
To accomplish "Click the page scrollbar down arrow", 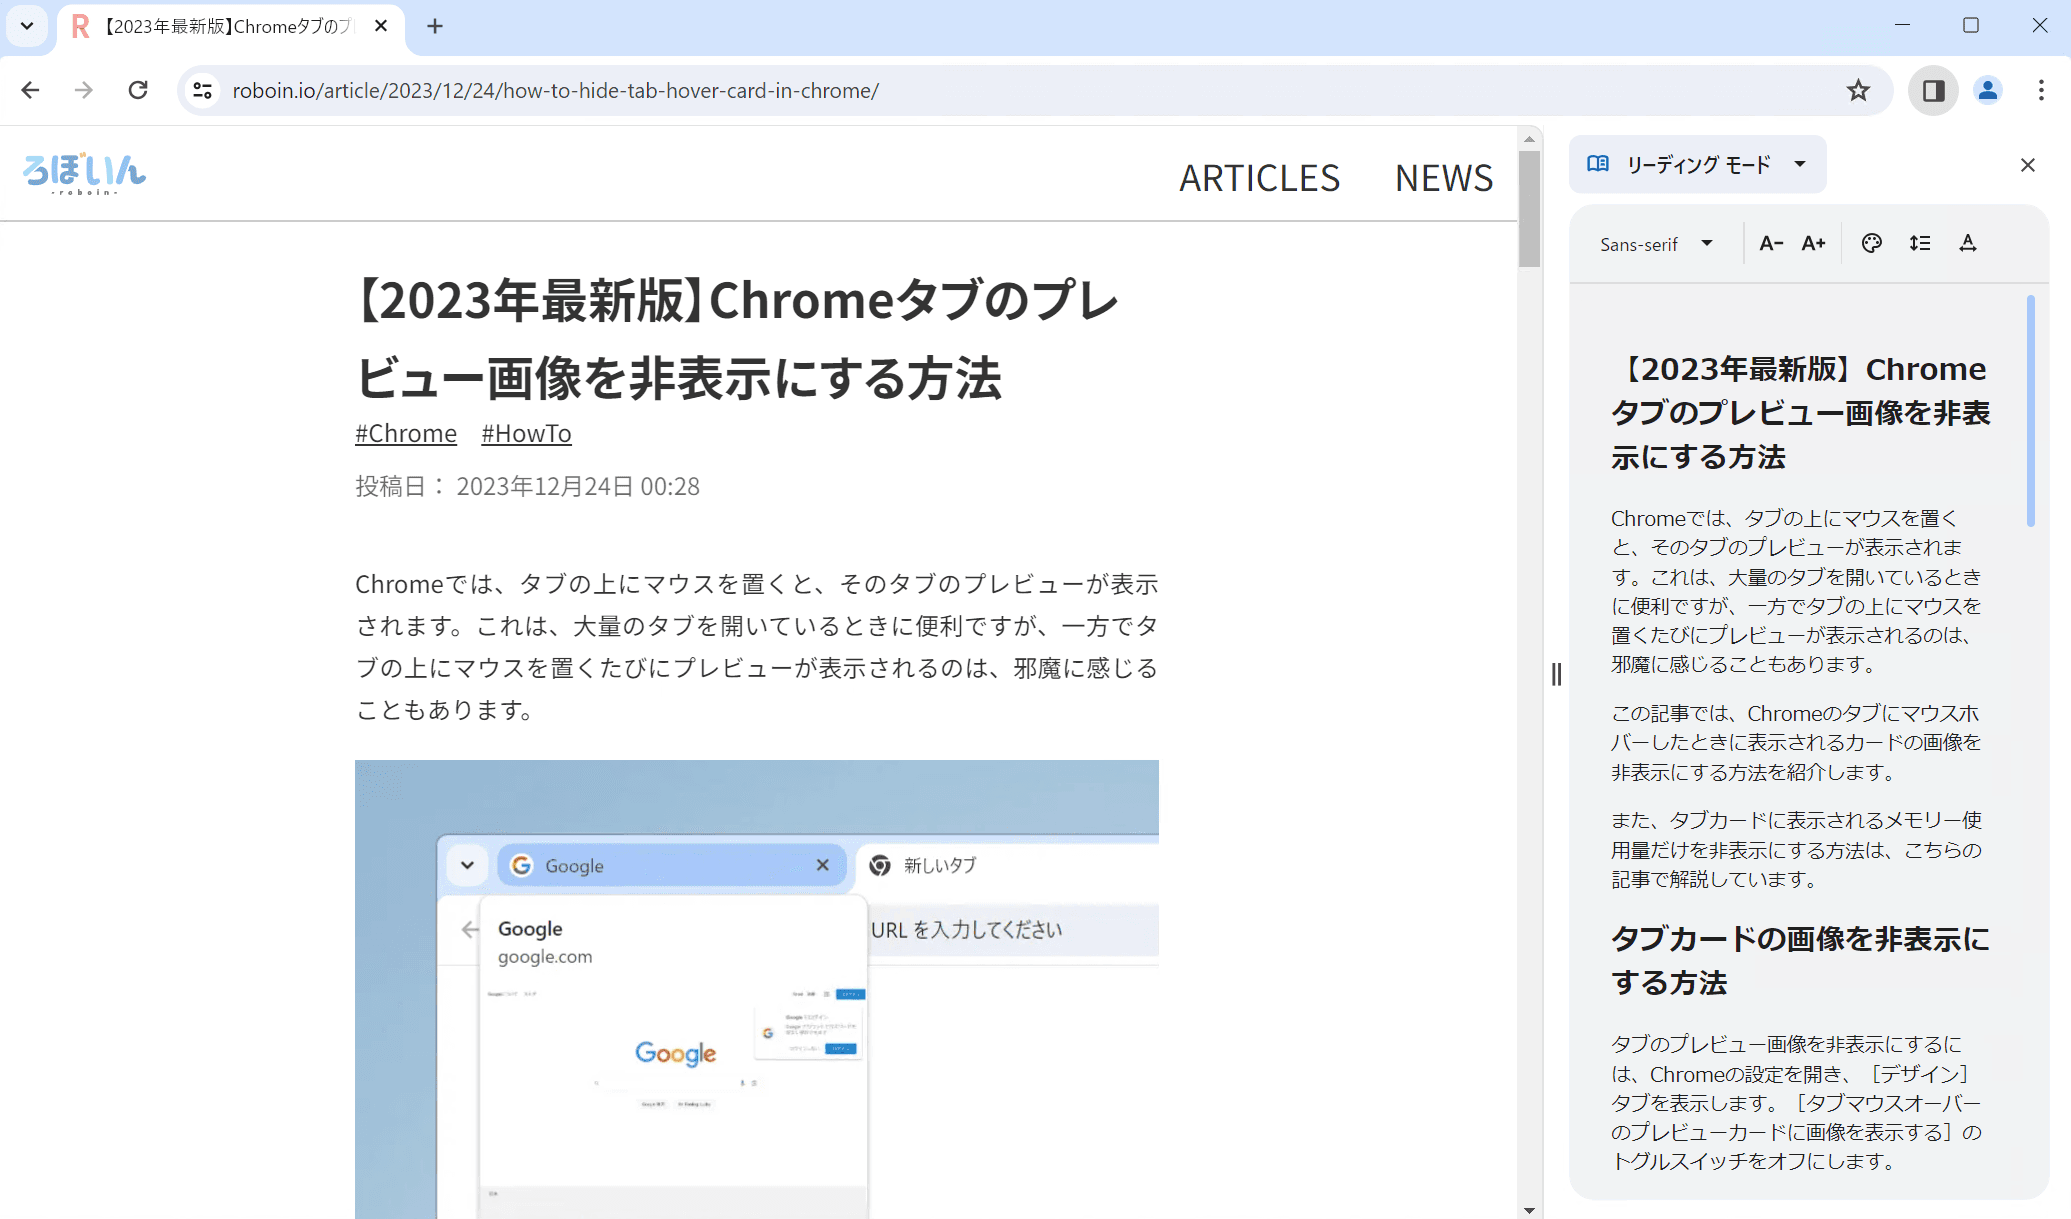I will [x=1529, y=1209].
